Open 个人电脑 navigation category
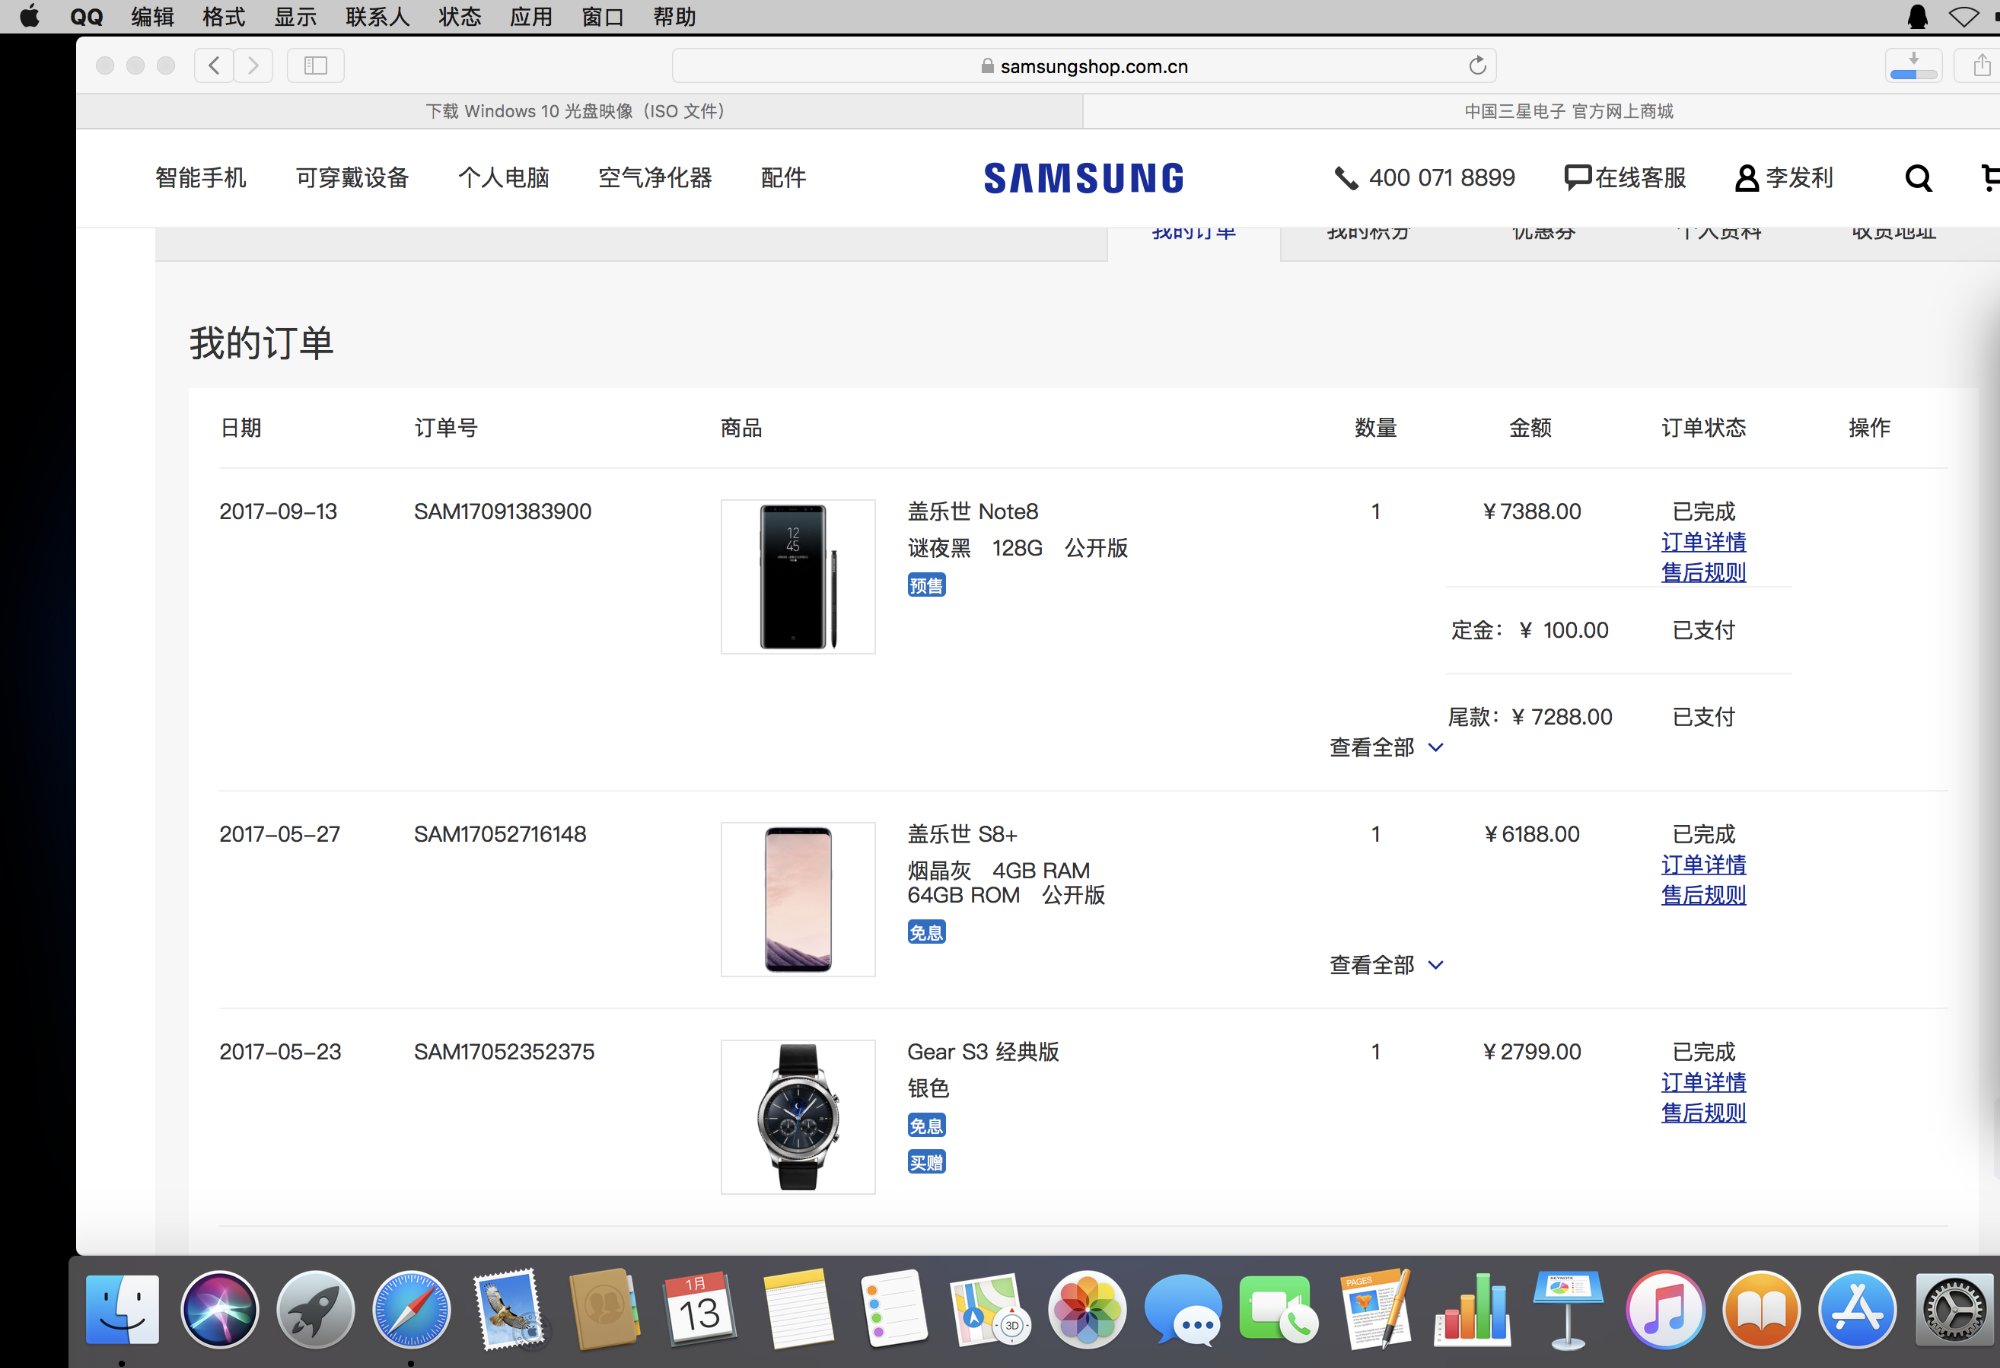 (x=504, y=178)
